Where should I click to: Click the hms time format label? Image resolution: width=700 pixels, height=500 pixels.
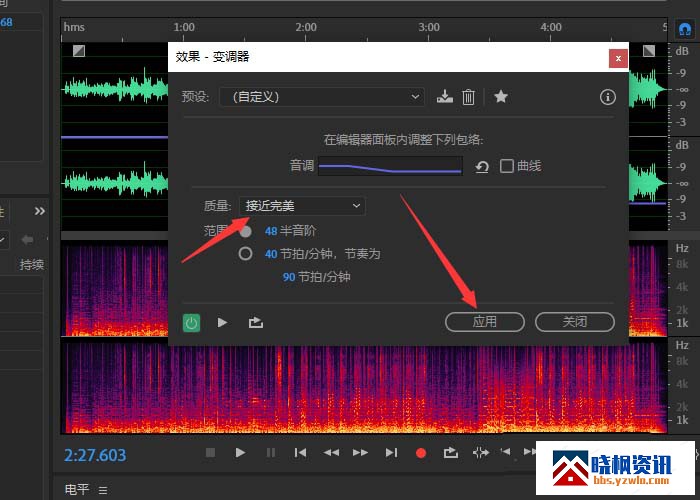[74, 27]
